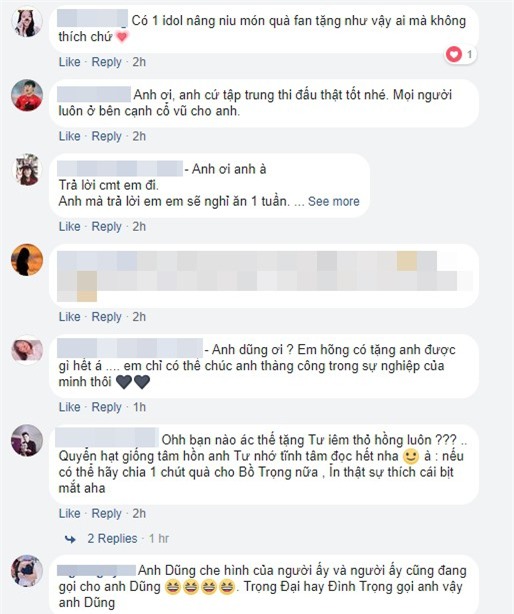Screen dimensions: 514x614
Task: Open avatar of commenter in red jersey
Action: 27,95
